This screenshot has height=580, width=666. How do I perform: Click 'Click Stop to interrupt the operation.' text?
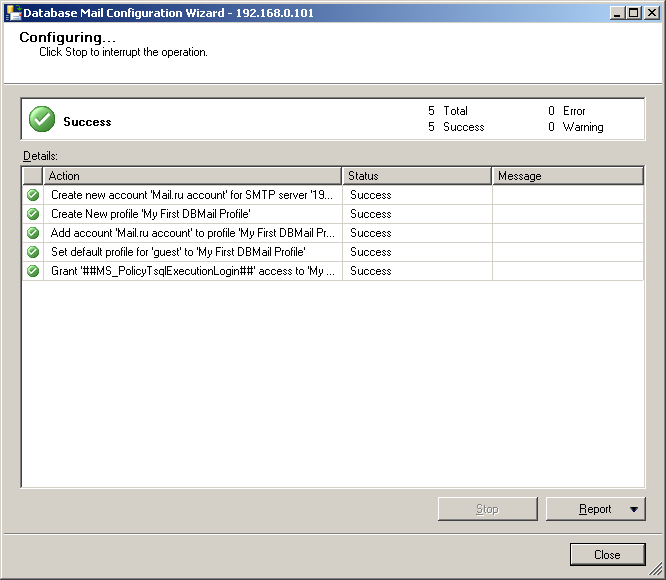pyautogui.click(x=123, y=52)
